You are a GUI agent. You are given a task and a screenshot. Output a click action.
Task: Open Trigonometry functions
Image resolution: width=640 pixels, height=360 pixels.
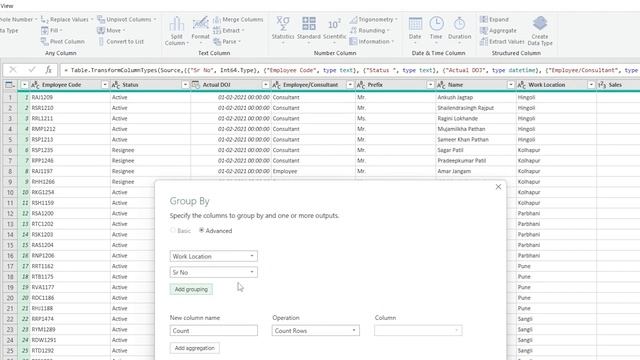[x=373, y=20]
